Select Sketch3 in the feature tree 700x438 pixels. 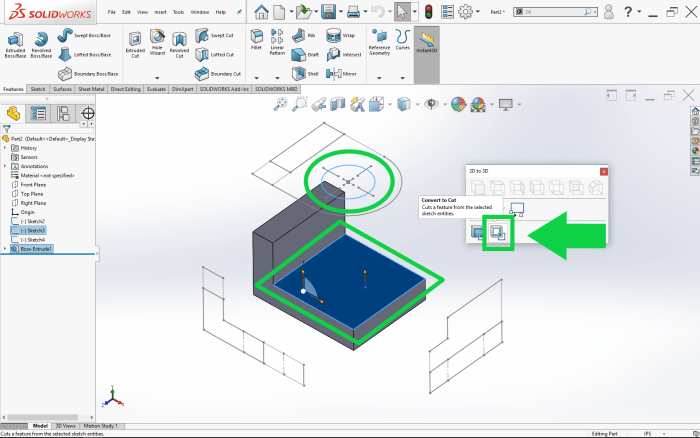coord(28,230)
